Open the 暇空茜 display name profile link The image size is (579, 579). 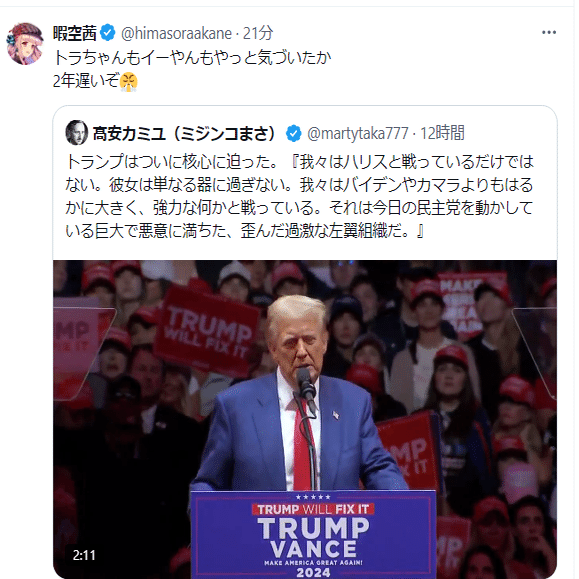75,33
